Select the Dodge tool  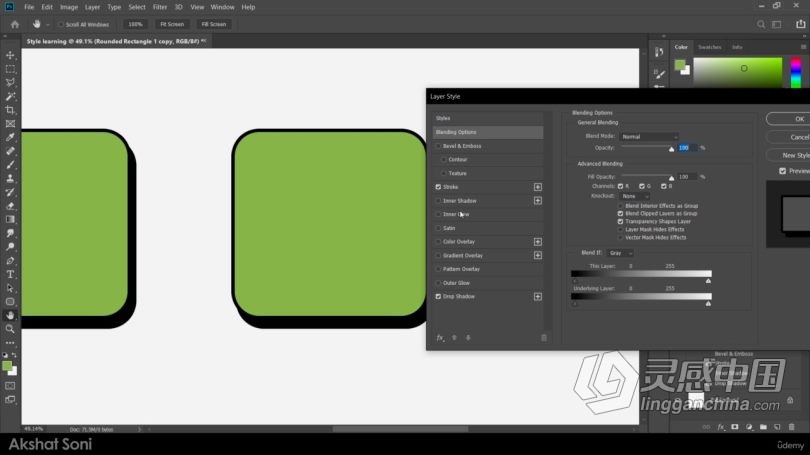tap(10, 247)
